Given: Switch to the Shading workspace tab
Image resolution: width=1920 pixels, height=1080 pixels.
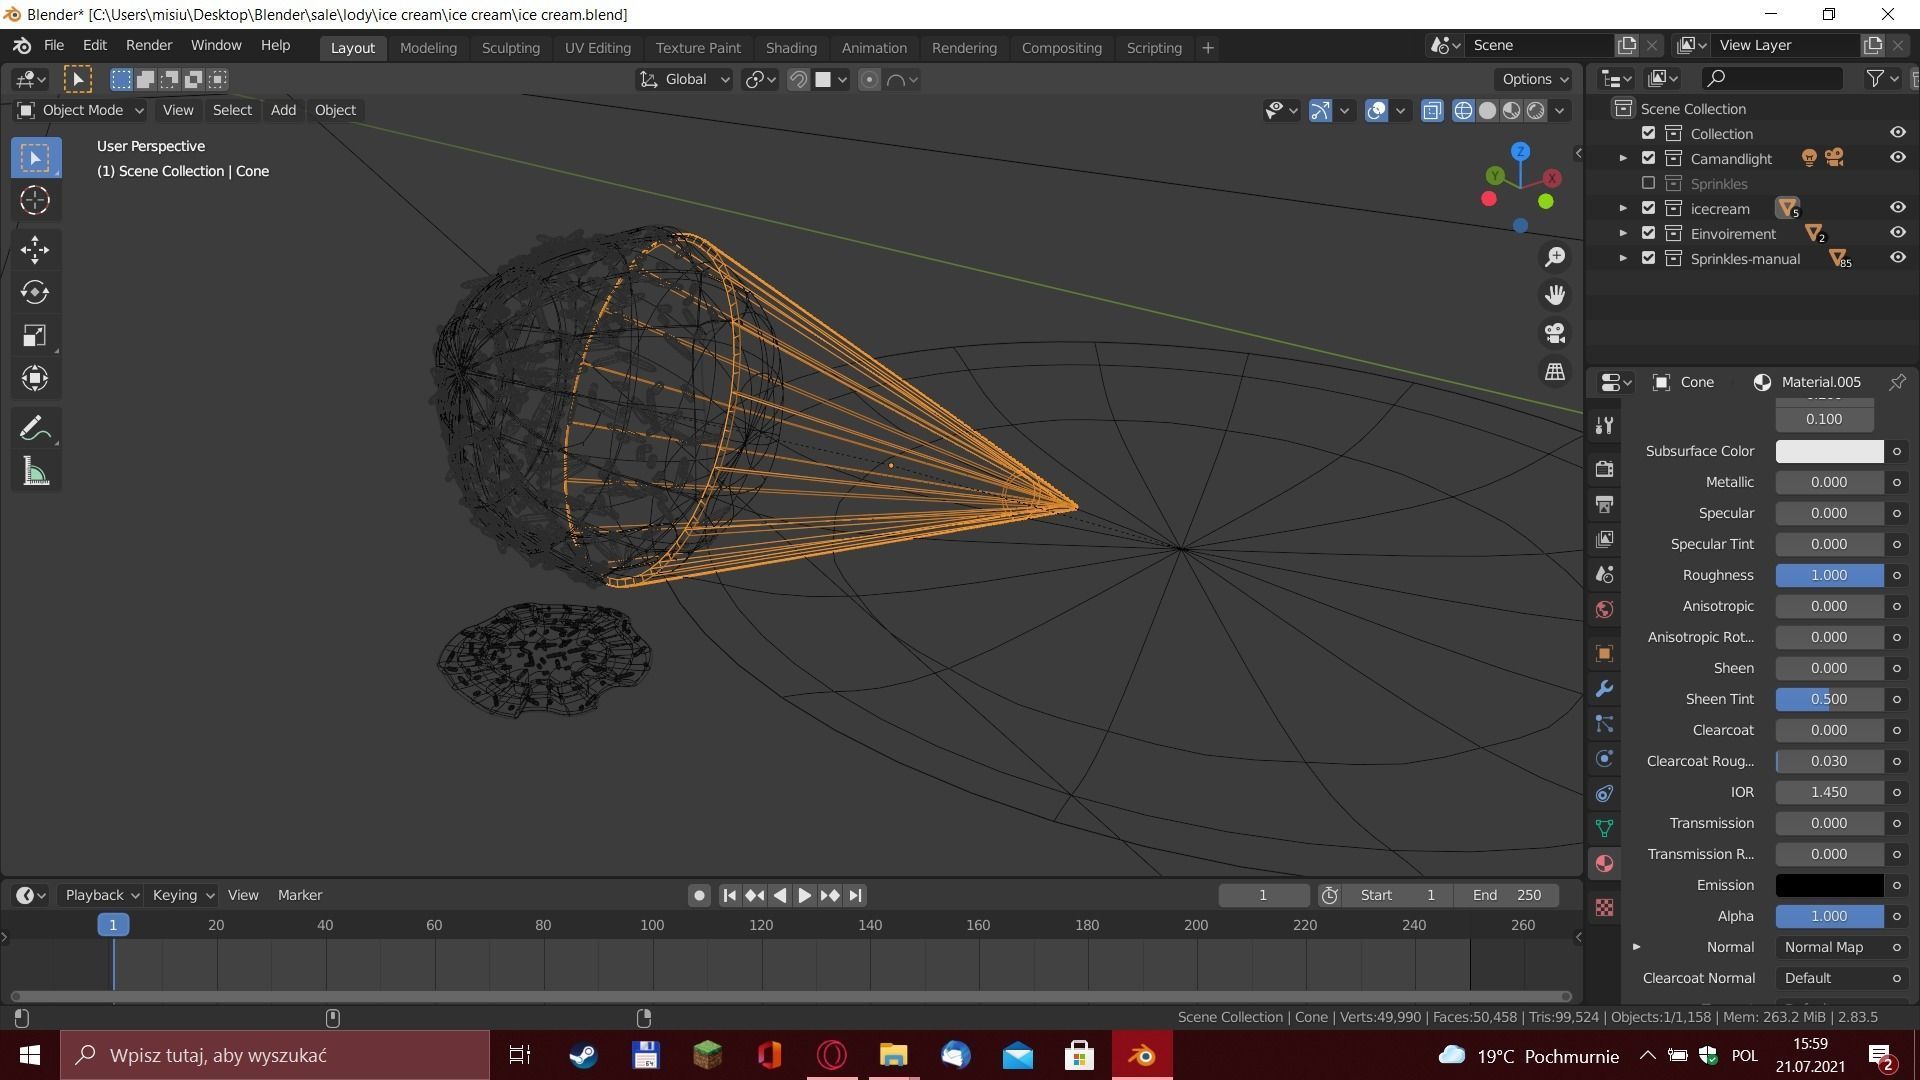Looking at the screenshot, I should pos(790,47).
